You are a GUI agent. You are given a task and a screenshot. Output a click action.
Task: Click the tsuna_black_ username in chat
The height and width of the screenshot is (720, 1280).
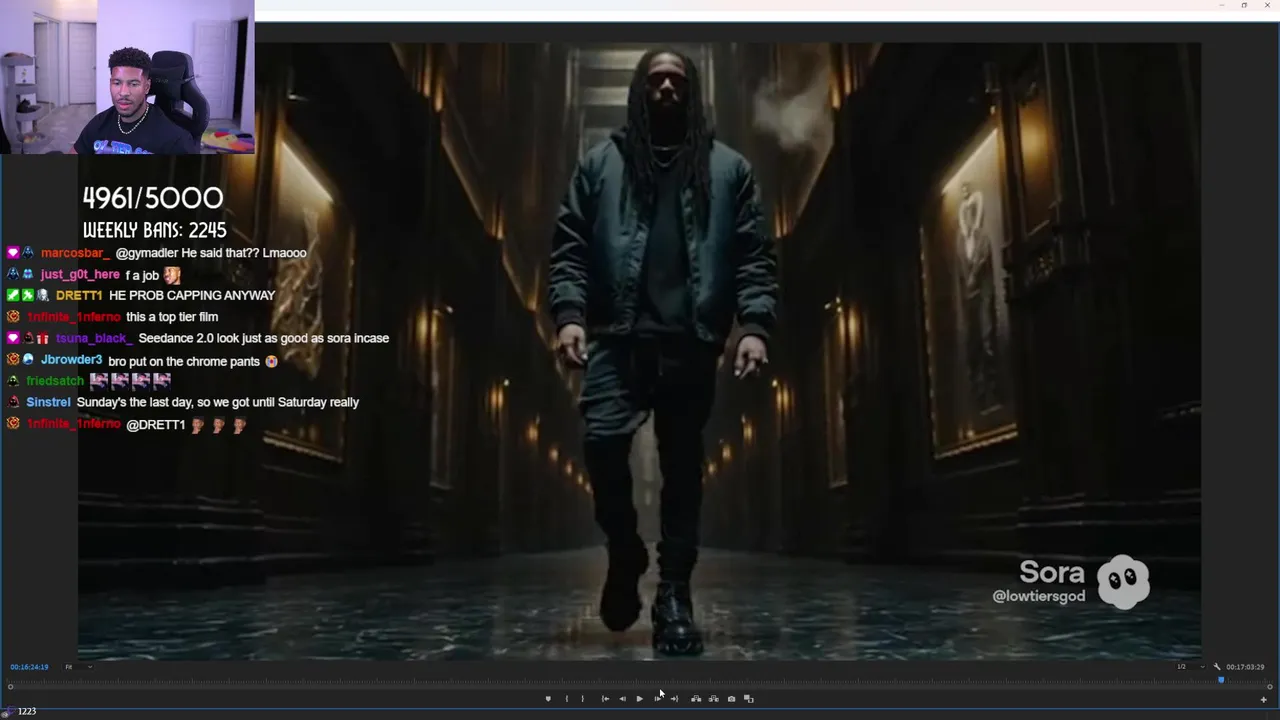click(94, 339)
